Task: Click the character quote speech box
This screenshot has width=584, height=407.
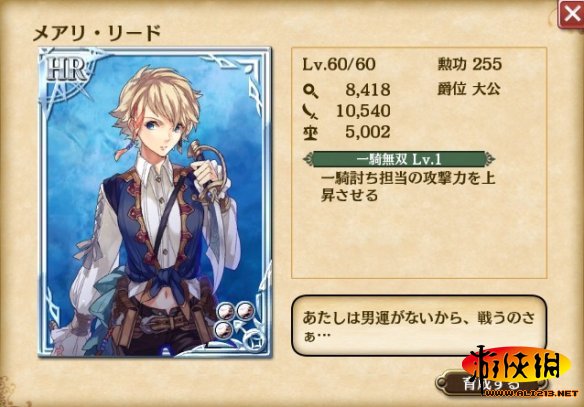Action: click(x=419, y=325)
